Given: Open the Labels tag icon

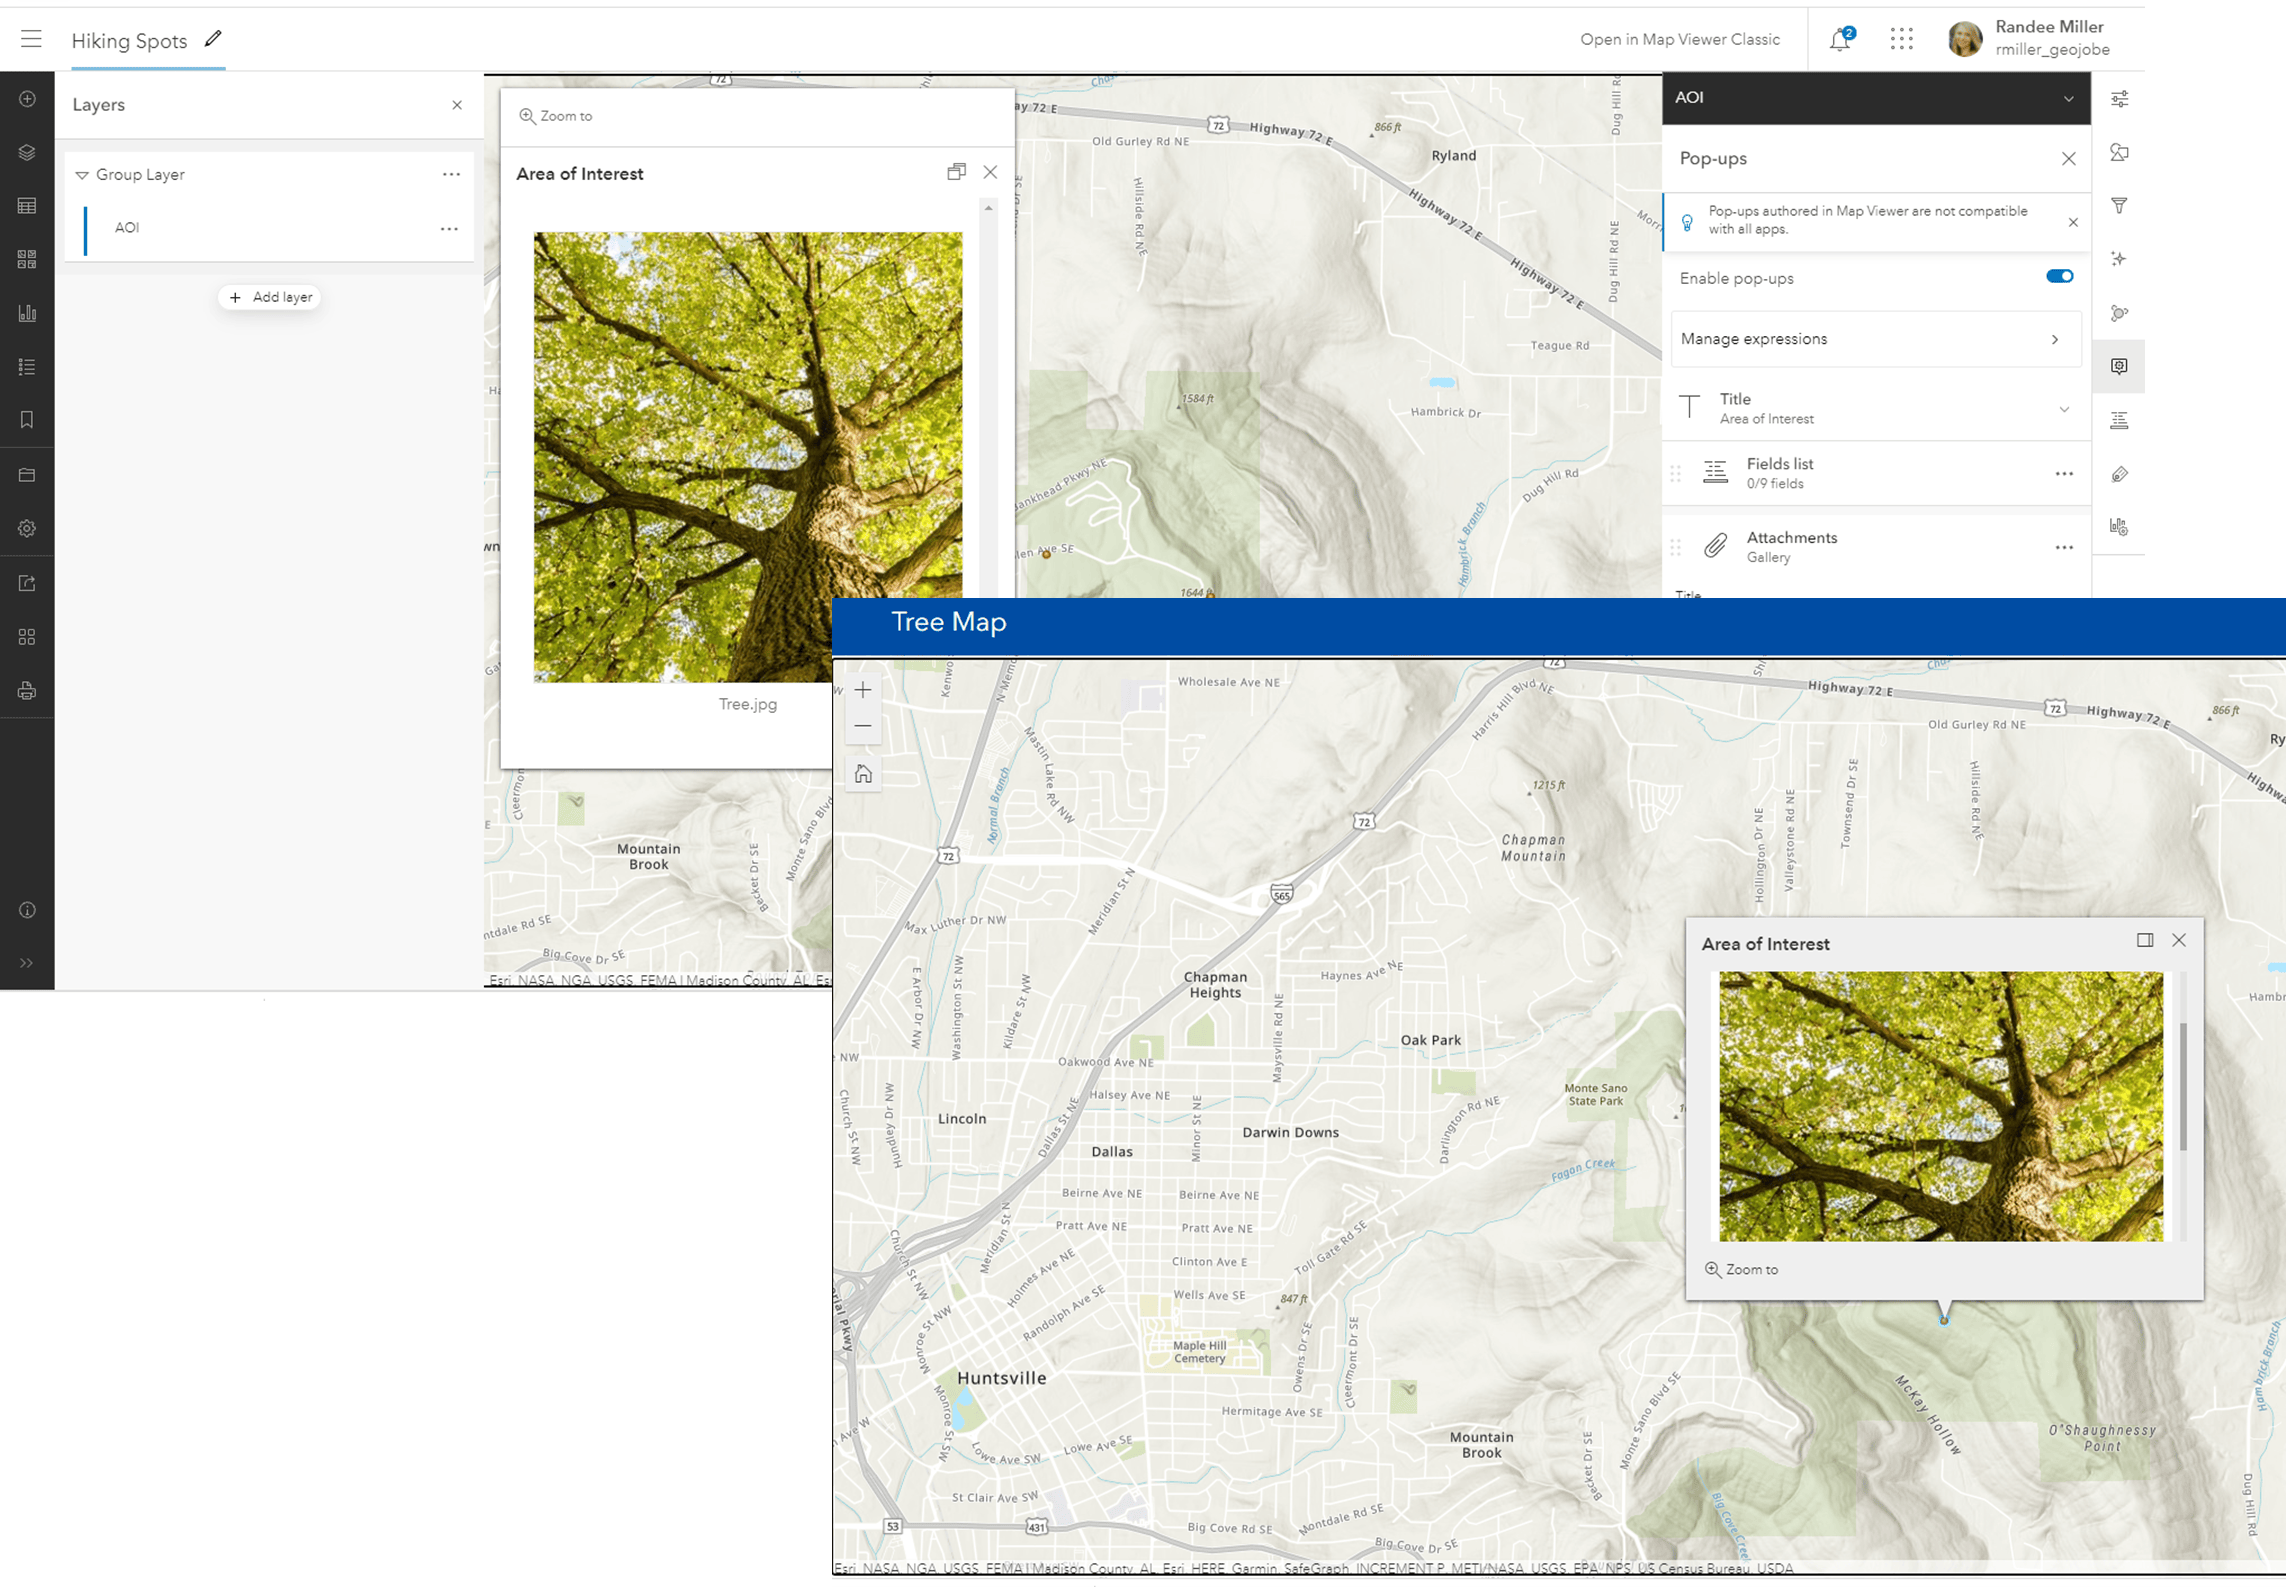Looking at the screenshot, I should pos(2119,474).
